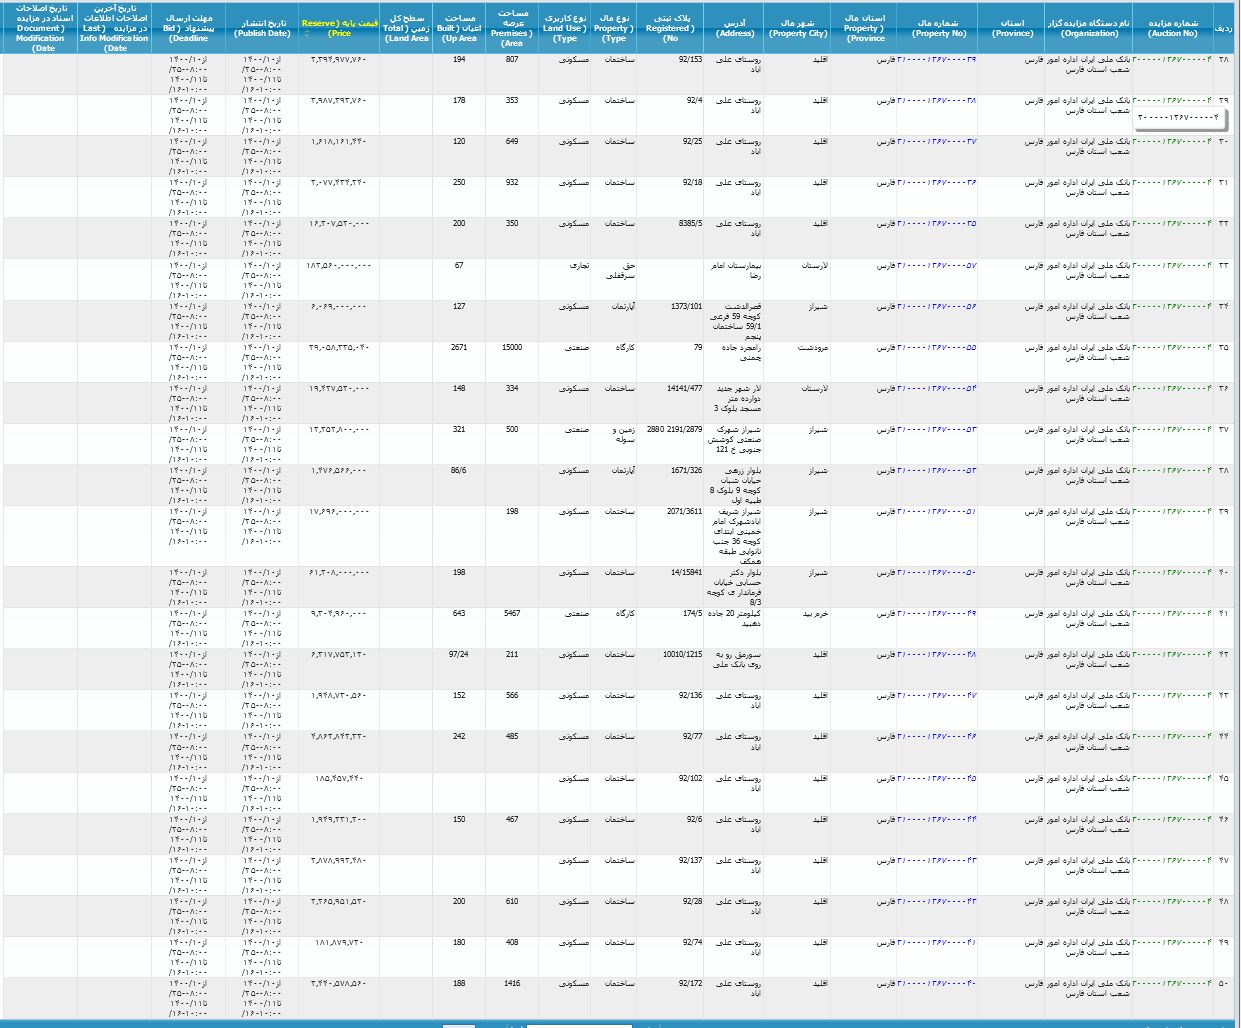This screenshot has height=1028, width=1241.
Task: Select the Property City column header
Action: pos(797,28)
